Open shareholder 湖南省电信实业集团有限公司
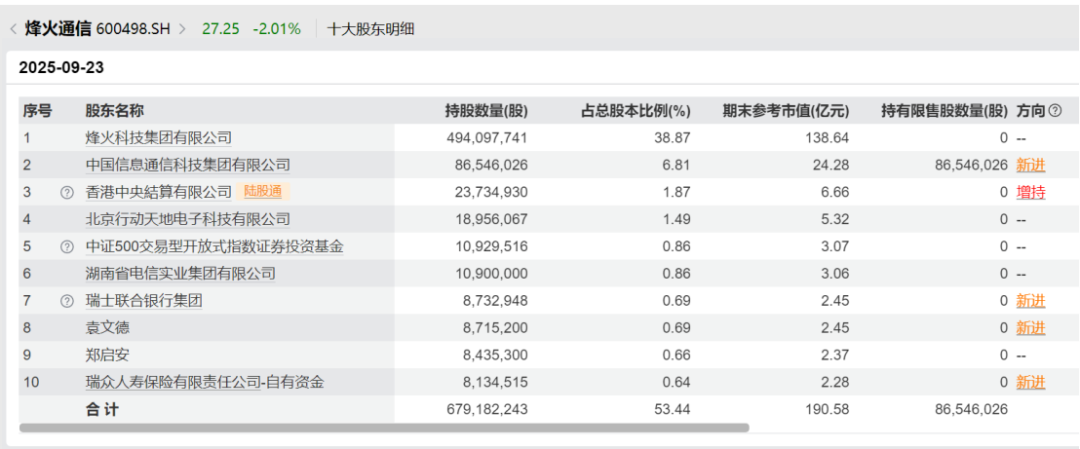Screen dimensions: 1080x449 tap(180, 274)
